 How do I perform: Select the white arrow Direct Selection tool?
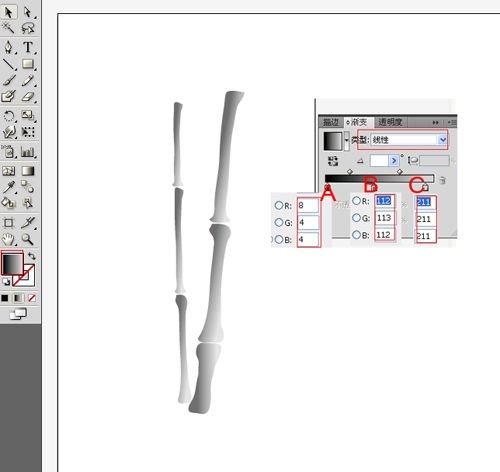click(28, 12)
